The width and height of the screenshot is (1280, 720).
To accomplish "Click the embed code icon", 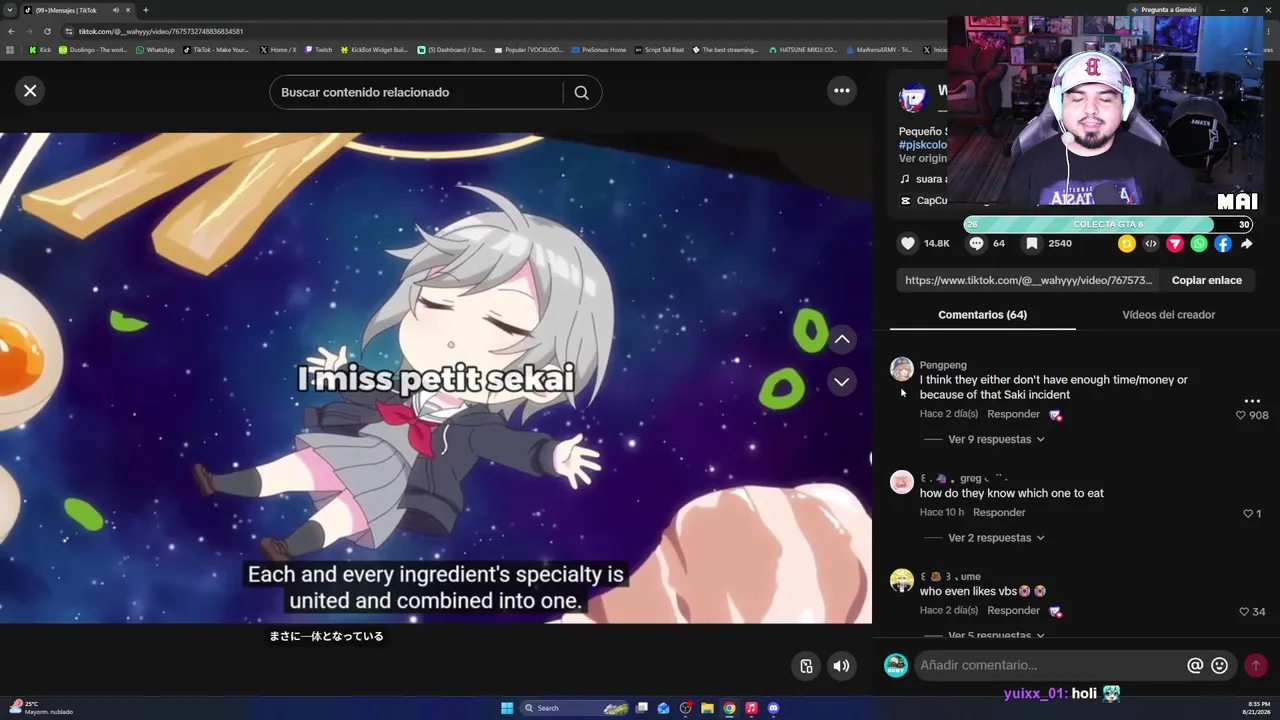I will pyautogui.click(x=1151, y=243).
